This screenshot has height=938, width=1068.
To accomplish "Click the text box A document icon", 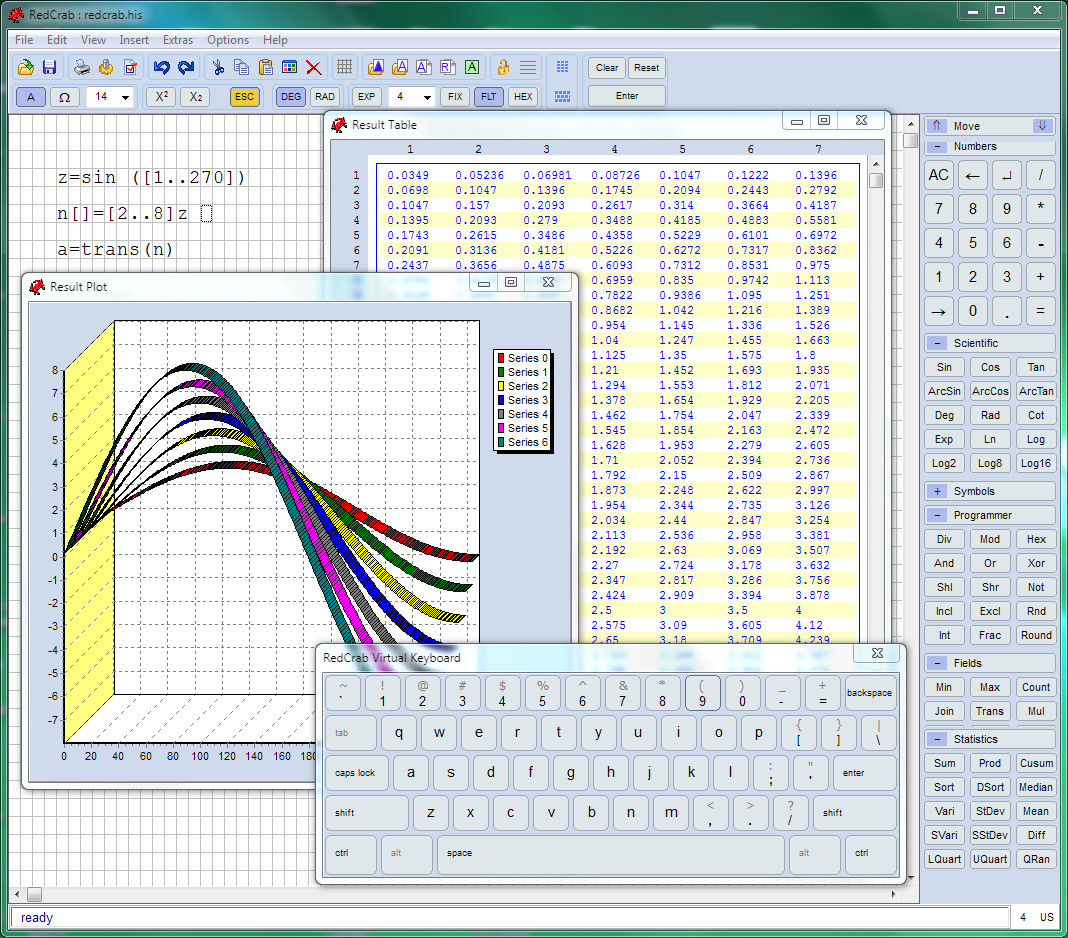I will click(424, 67).
